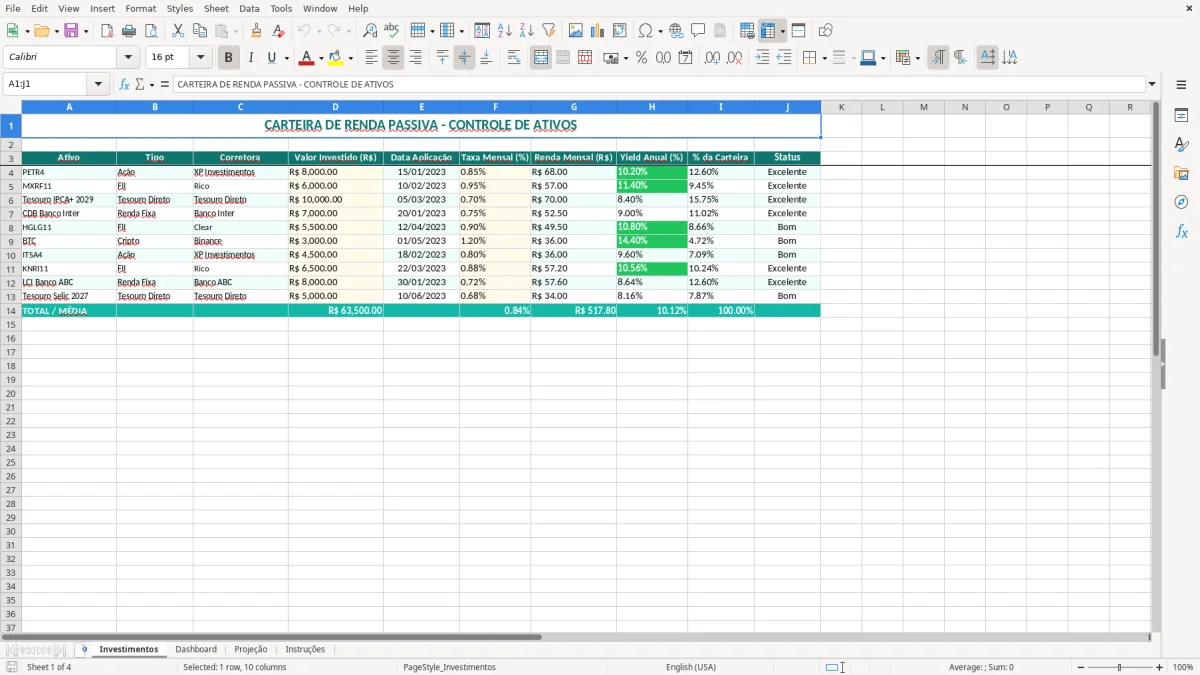Click the Print icon
1200x675 pixels.
coord(129,31)
